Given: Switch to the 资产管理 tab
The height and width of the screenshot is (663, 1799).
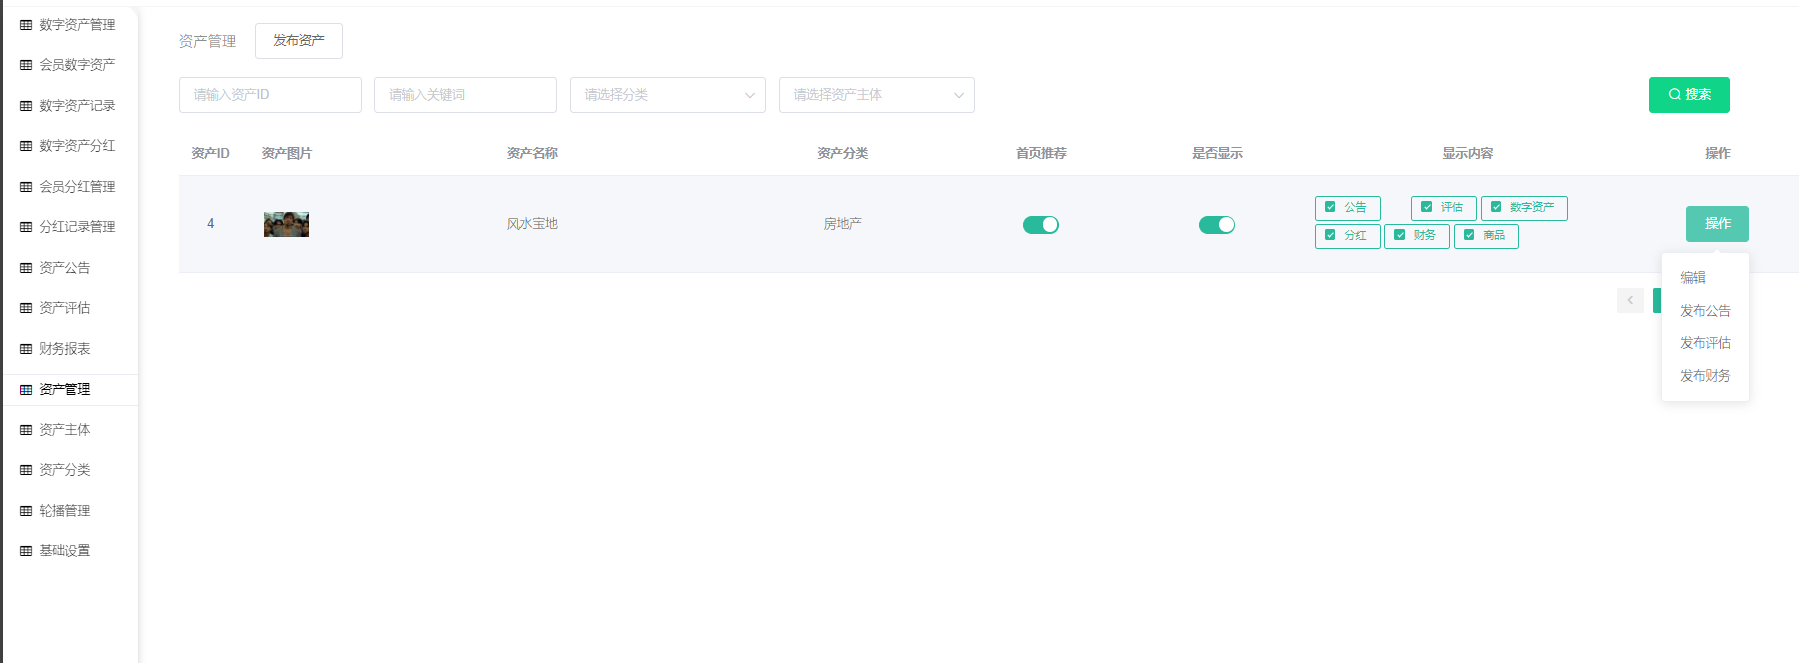Looking at the screenshot, I should tap(207, 41).
